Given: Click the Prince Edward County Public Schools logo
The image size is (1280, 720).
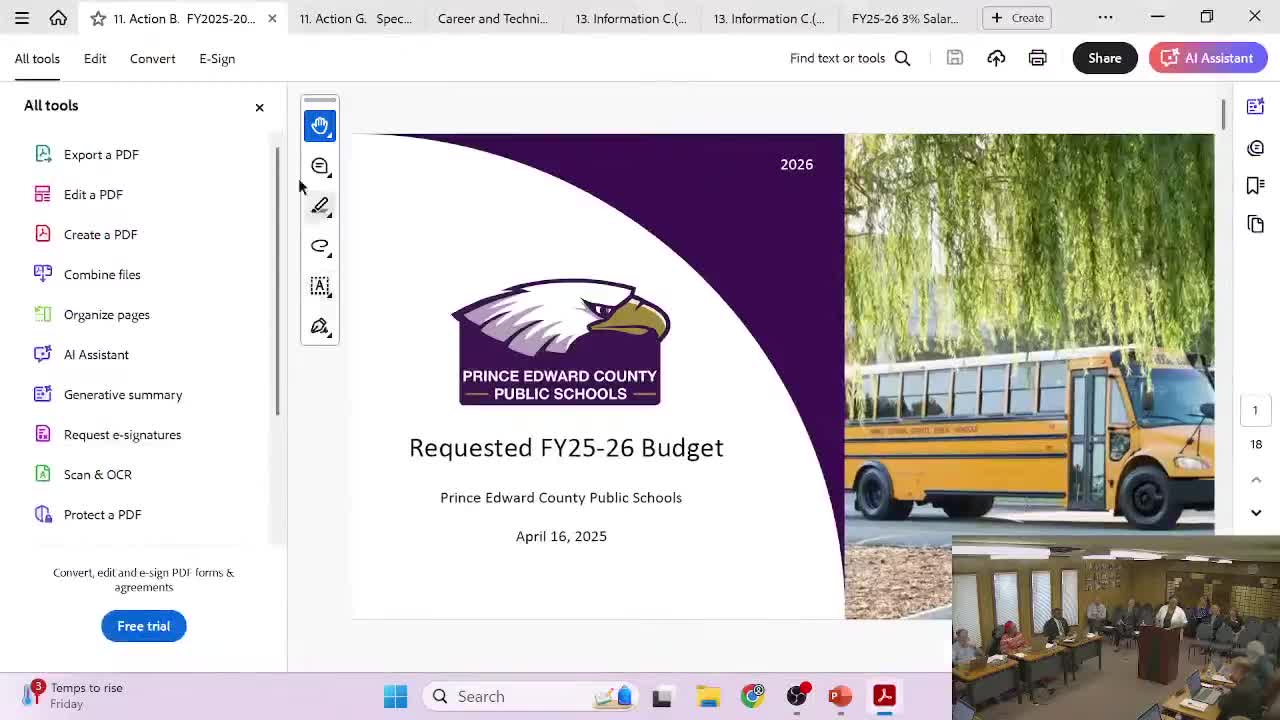Looking at the screenshot, I should click(560, 342).
